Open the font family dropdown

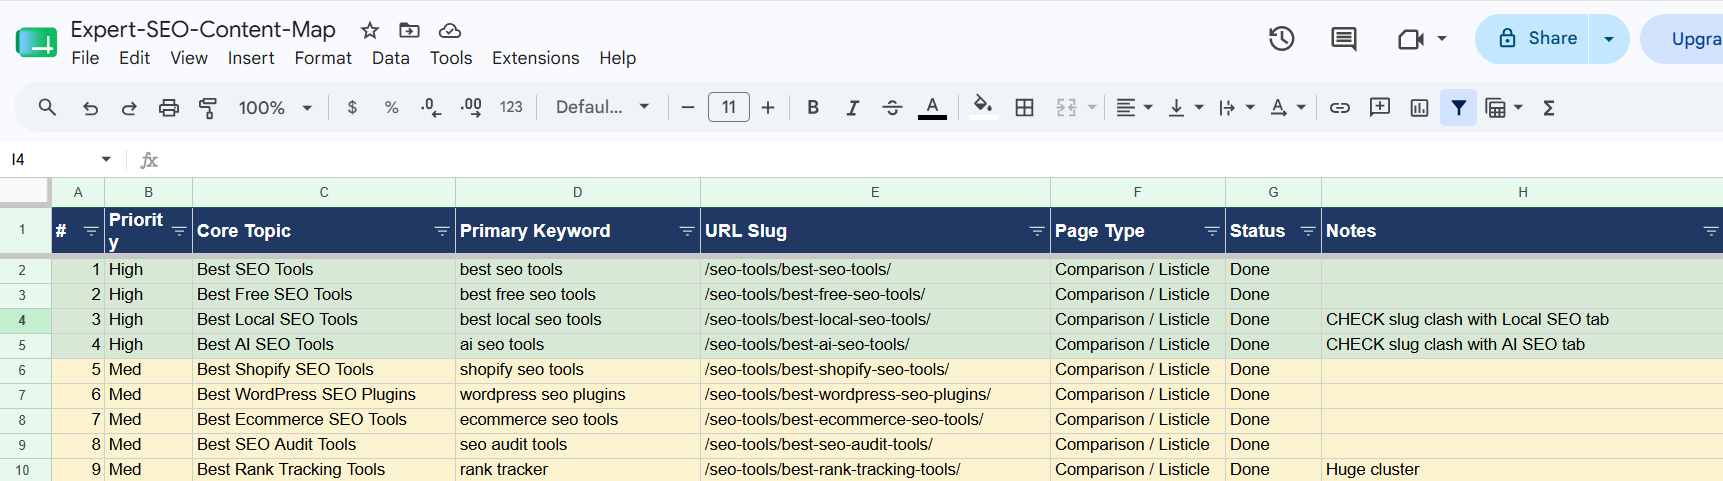tap(603, 107)
